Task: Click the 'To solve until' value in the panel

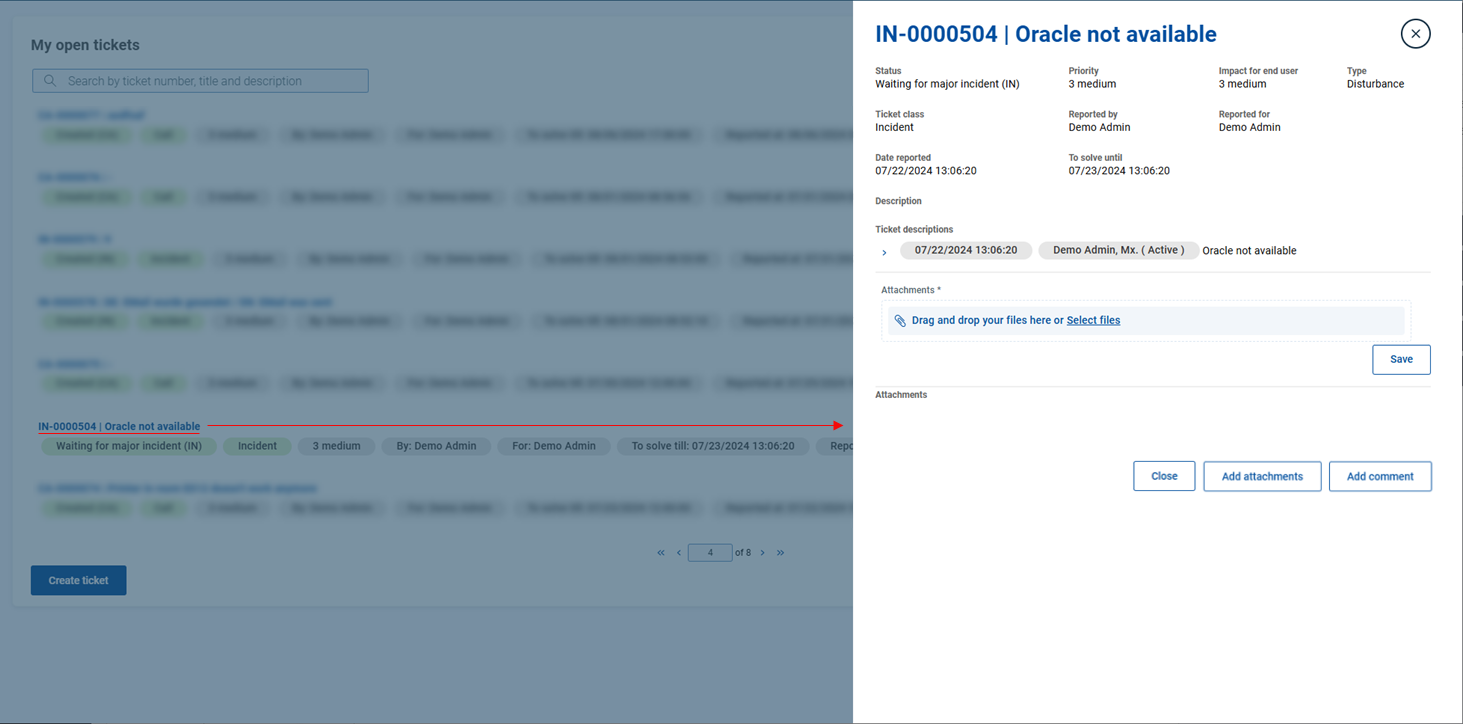Action: (1119, 171)
